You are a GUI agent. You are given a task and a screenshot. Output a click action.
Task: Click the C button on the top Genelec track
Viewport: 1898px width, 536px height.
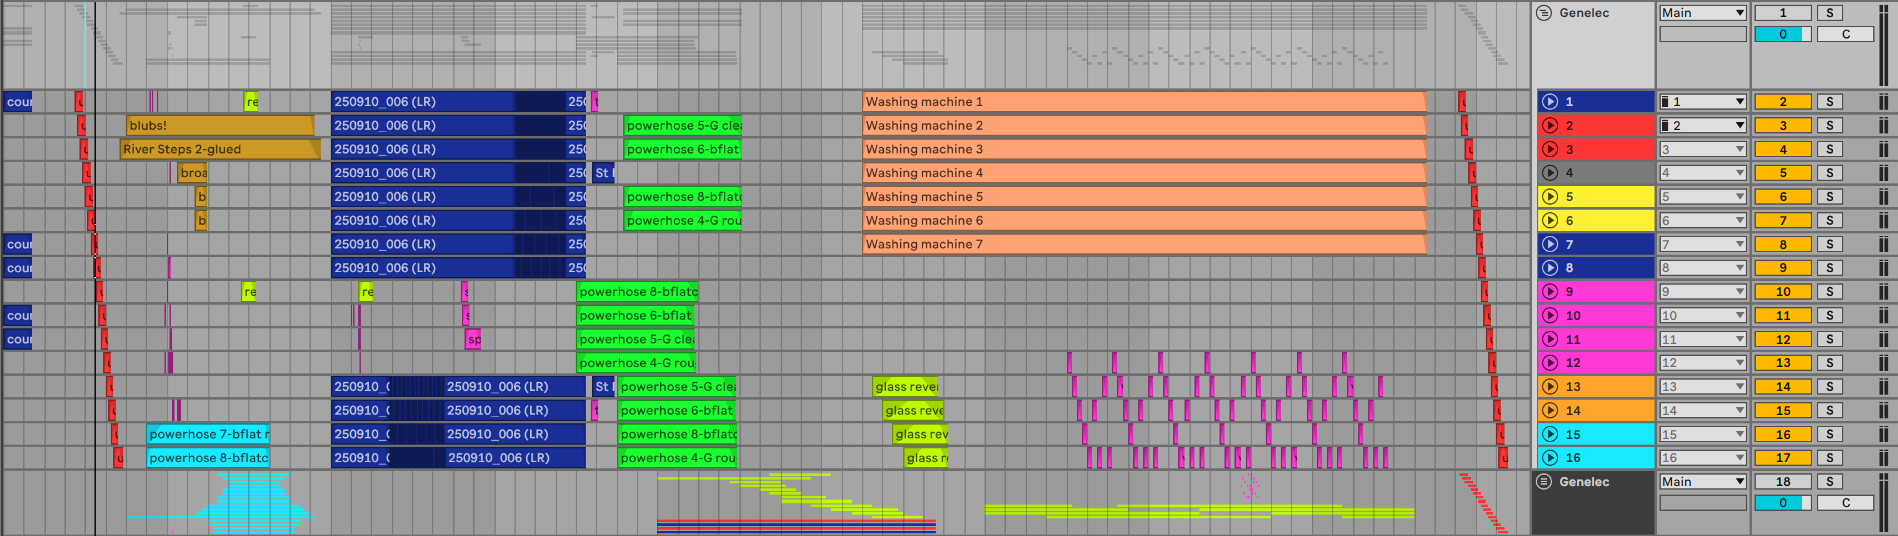(x=1845, y=34)
